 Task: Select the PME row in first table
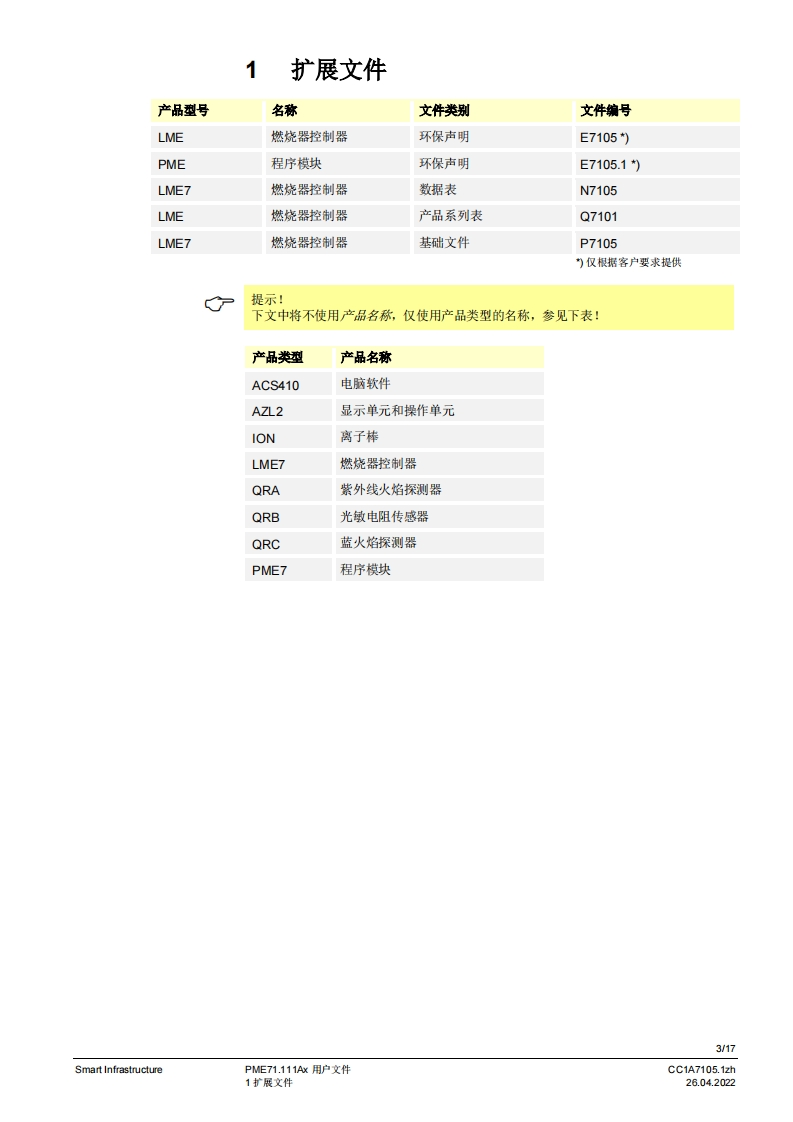172,164
